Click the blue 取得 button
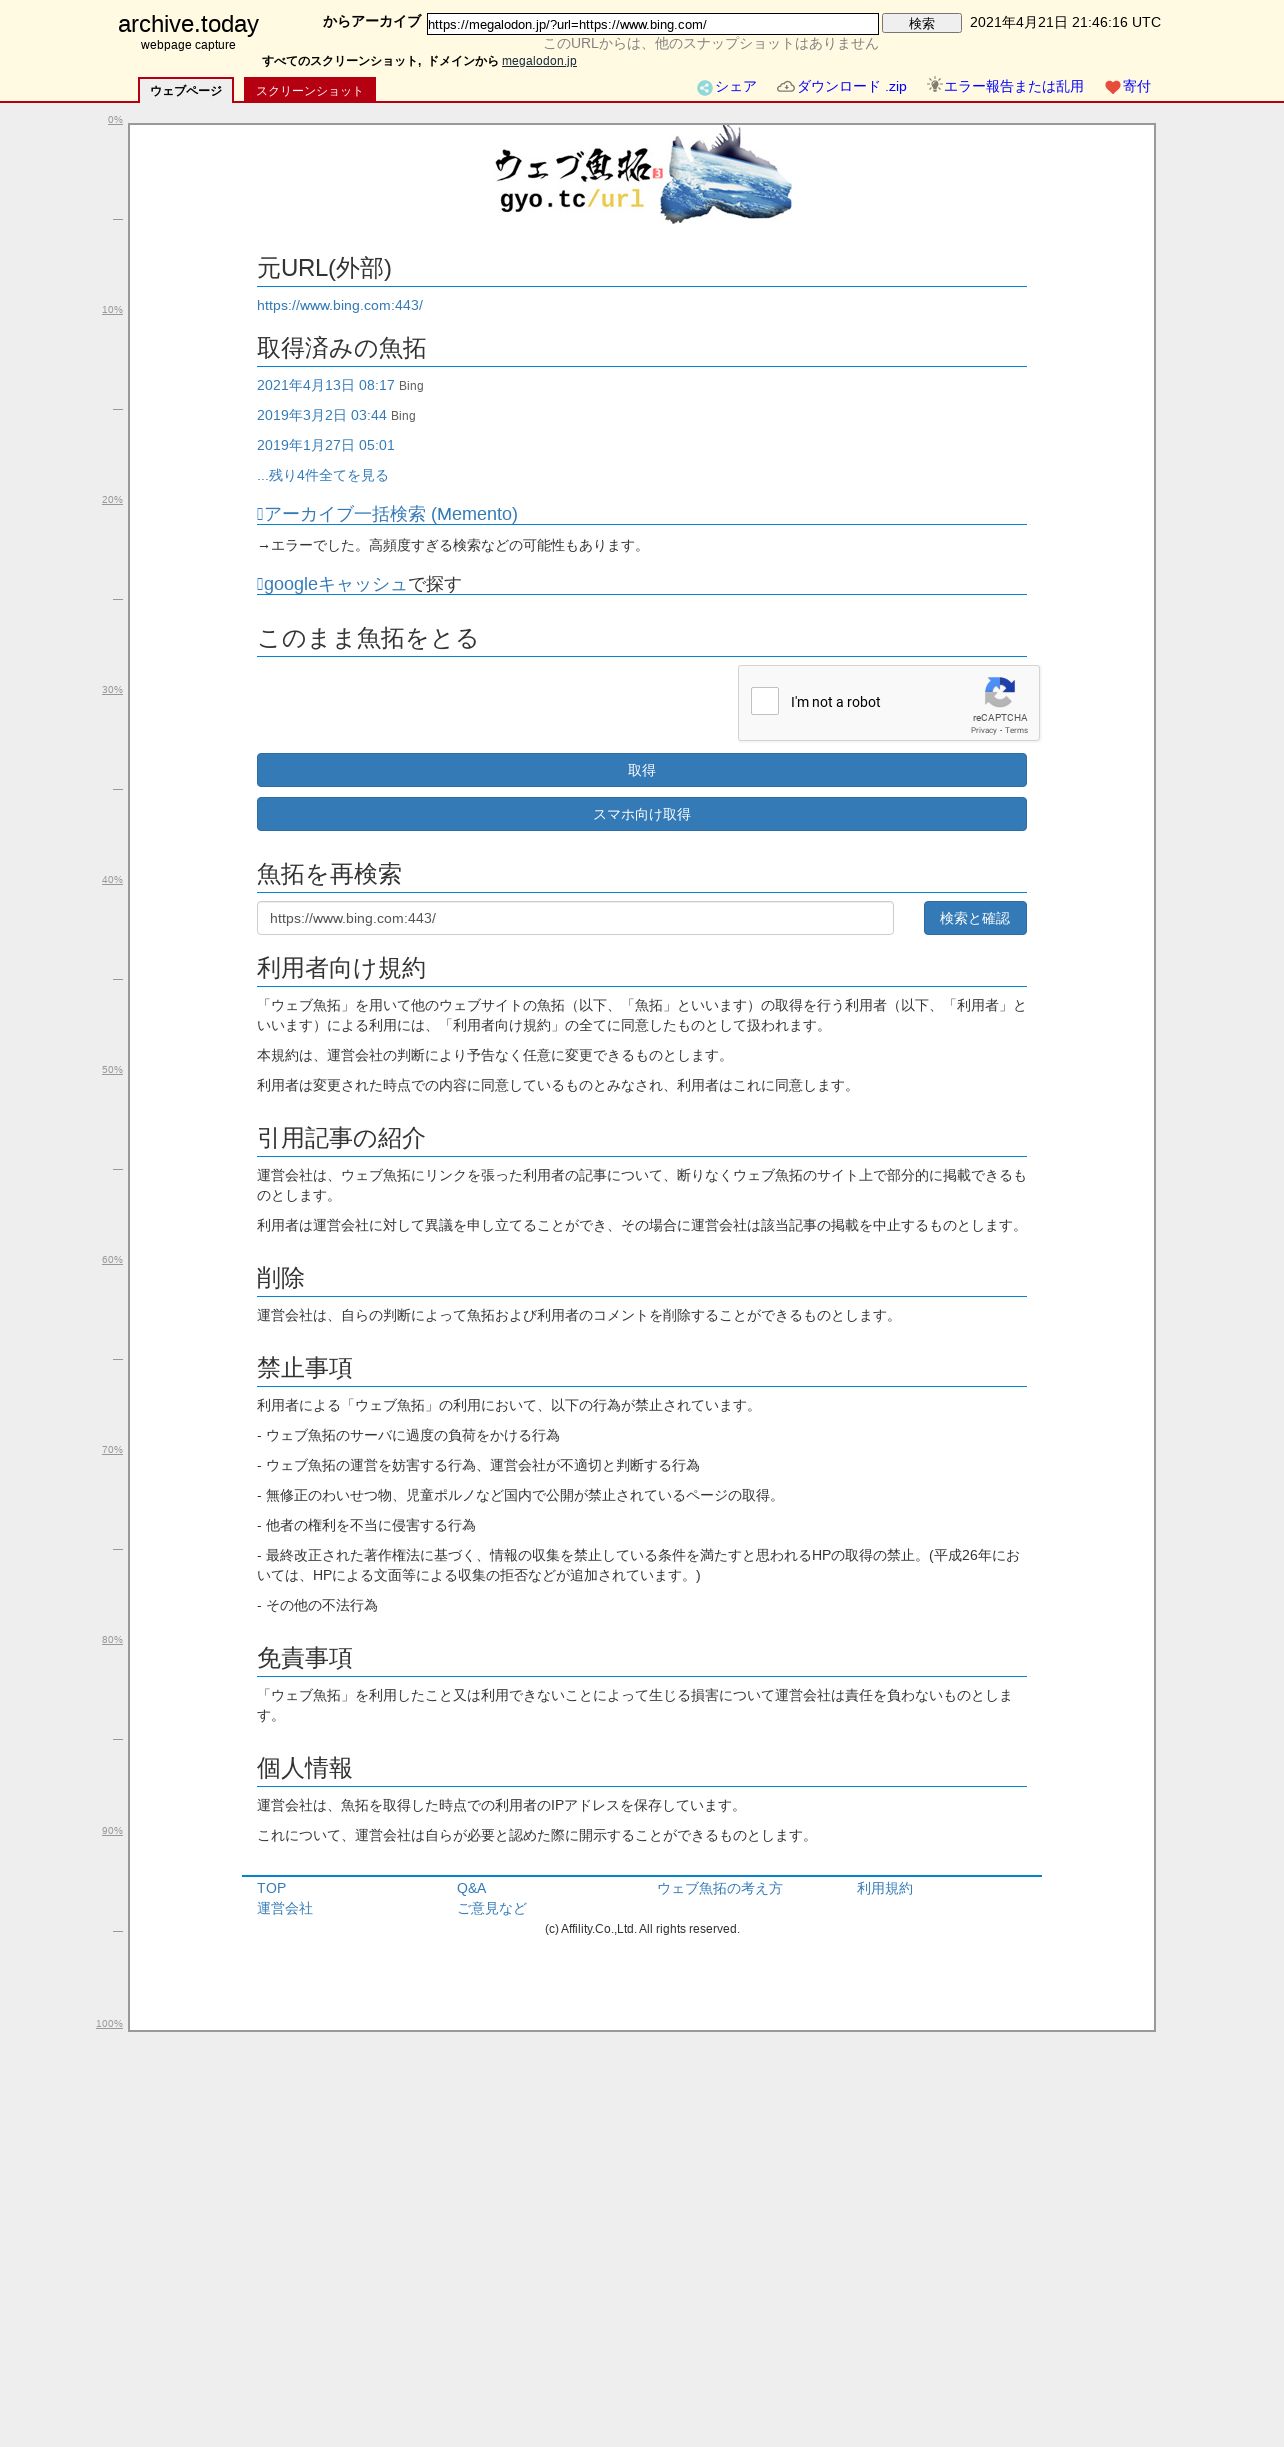Screen dimensions: 1284x2447 click(x=642, y=770)
